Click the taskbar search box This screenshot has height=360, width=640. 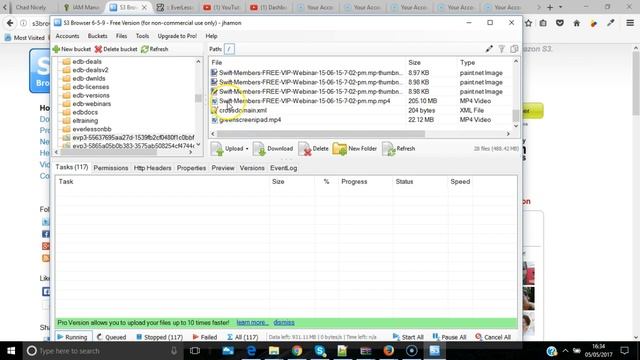102,351
